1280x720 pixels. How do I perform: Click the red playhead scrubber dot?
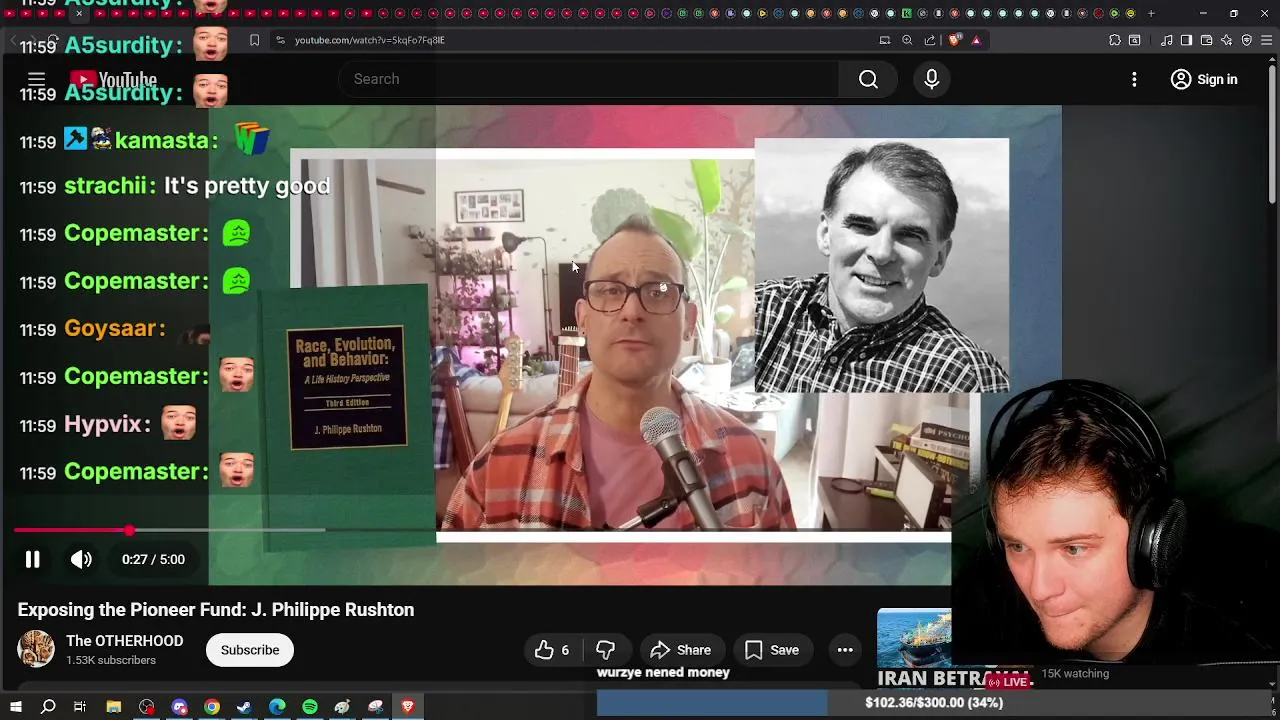130,530
